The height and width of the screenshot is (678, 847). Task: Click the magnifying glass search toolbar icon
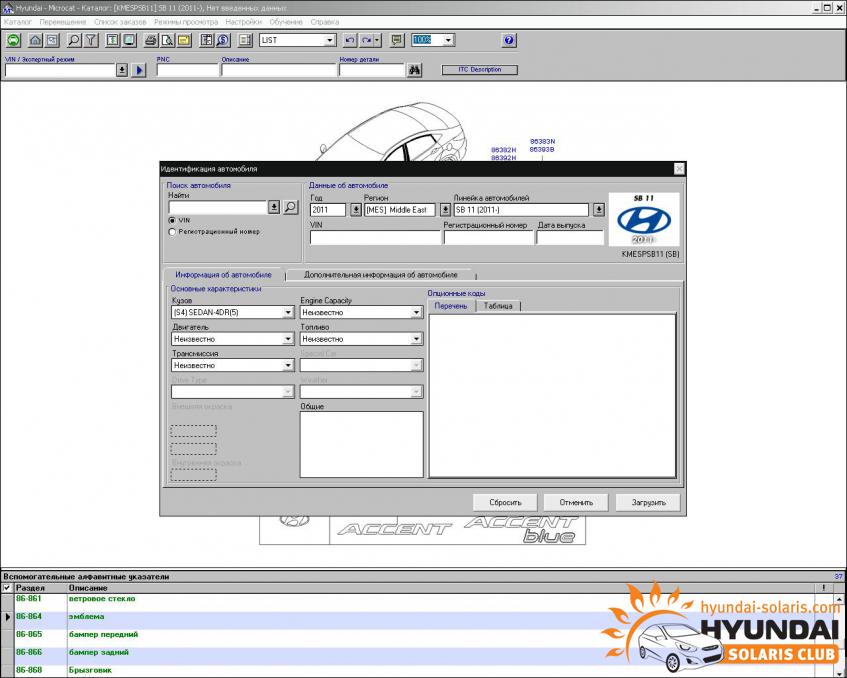[74, 40]
